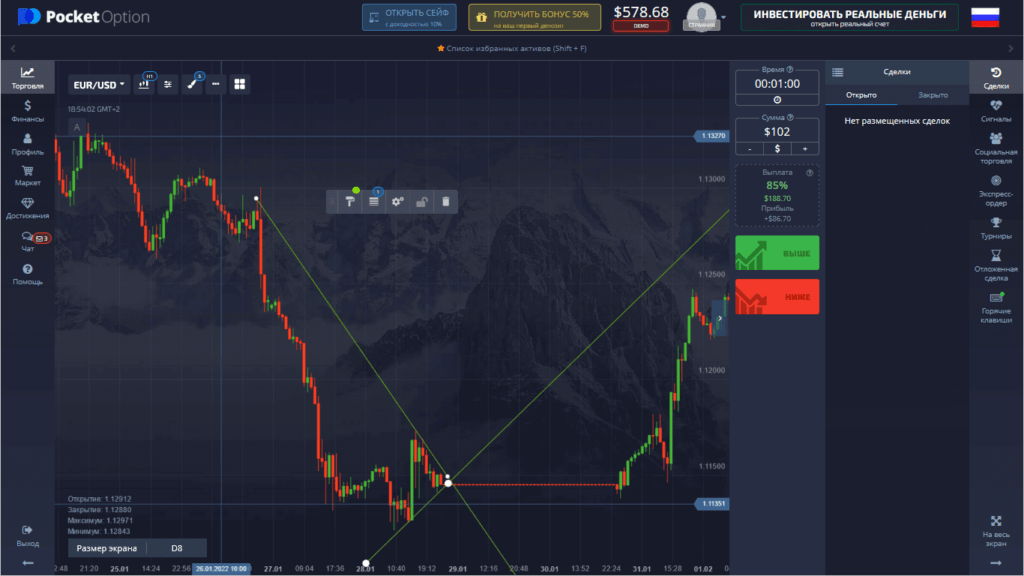Open Tournaments trophy icon
Viewport: 1024px width, 576px height.
[995, 228]
